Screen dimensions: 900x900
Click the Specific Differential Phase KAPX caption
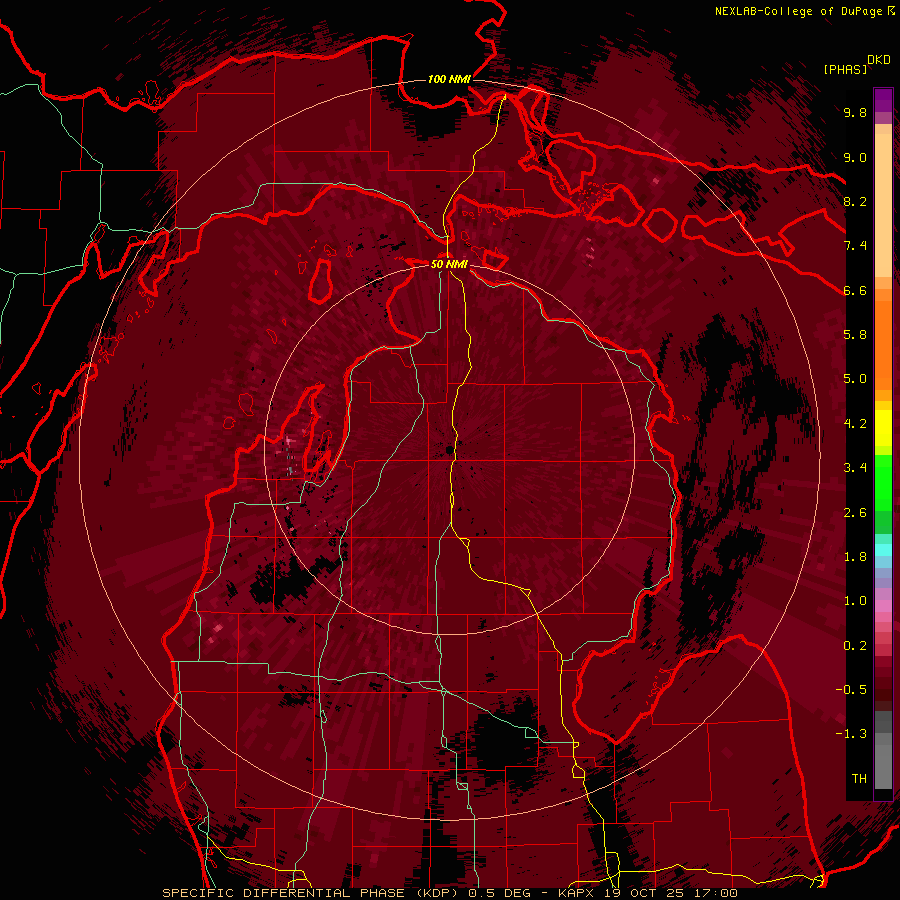click(450, 893)
